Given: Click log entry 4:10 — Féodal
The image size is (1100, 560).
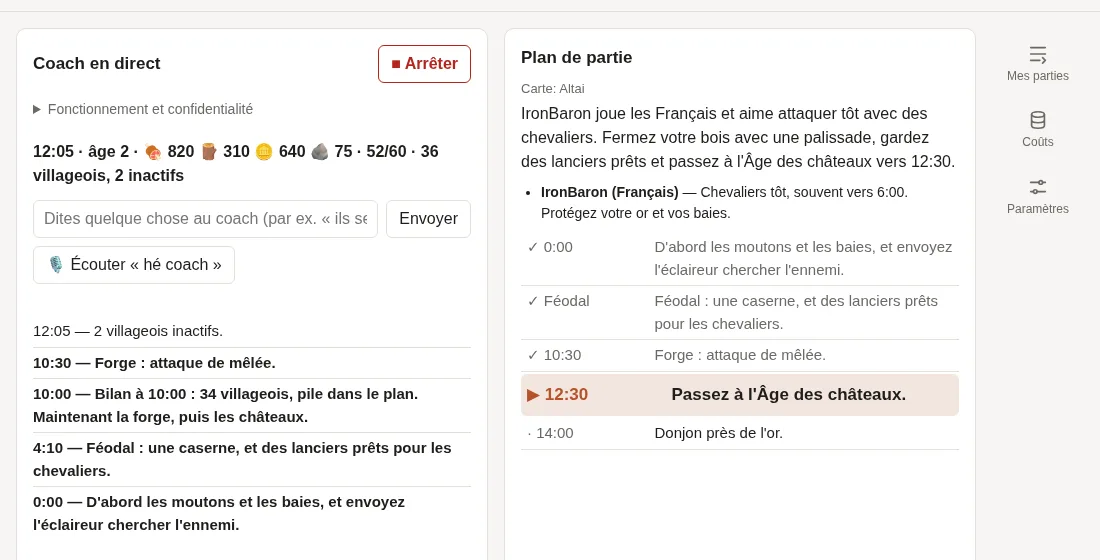Looking at the screenshot, I should 252,459.
